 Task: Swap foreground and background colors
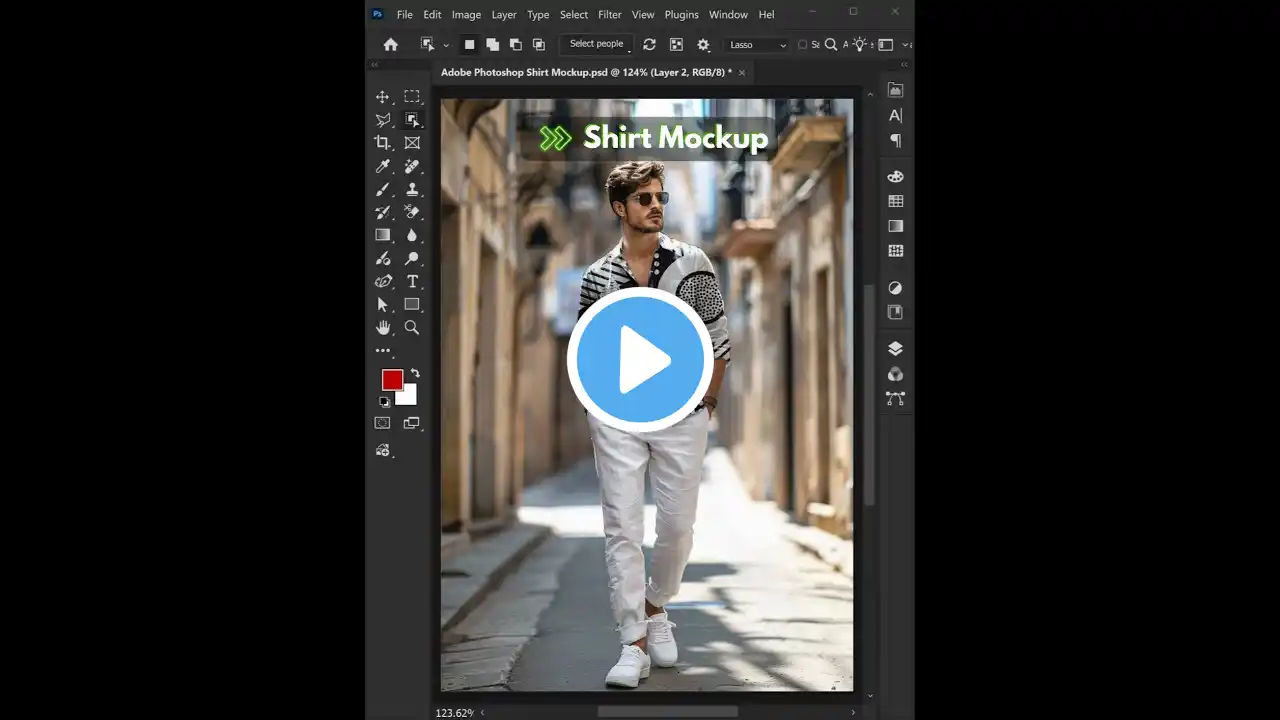click(415, 373)
